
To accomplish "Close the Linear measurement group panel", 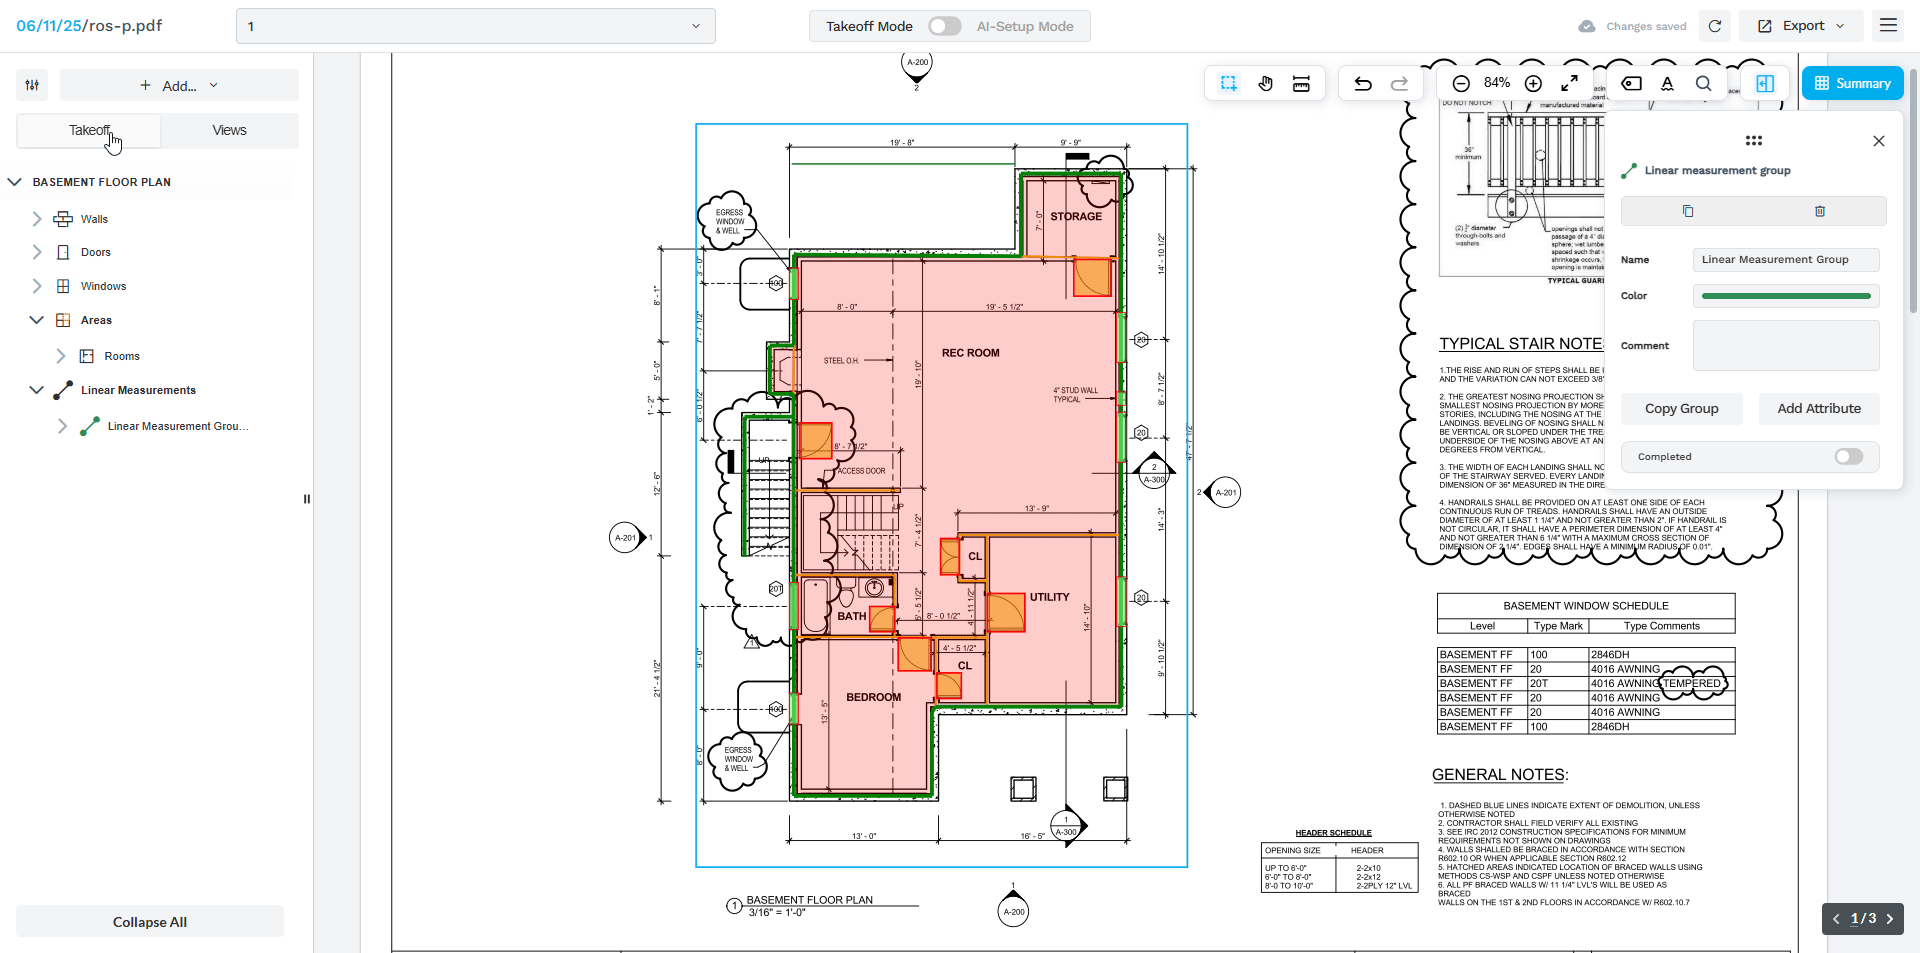I will [1879, 141].
